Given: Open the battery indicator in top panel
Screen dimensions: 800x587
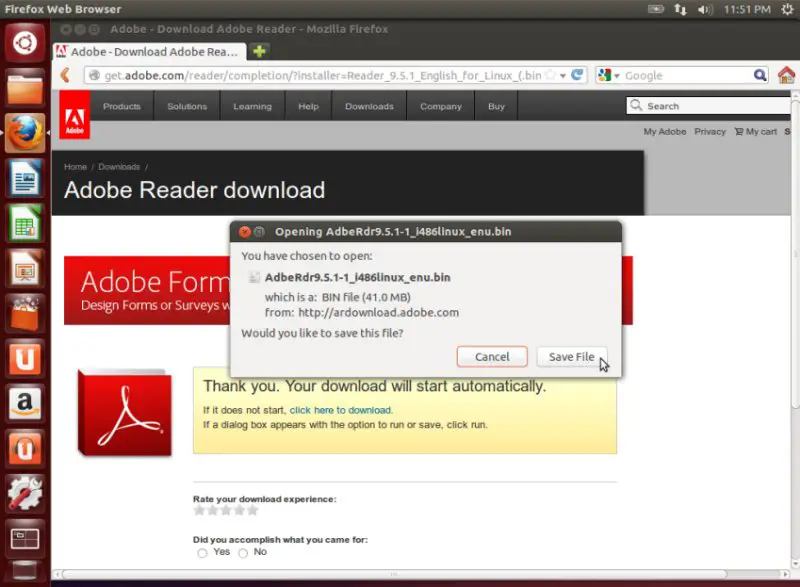Looking at the screenshot, I should pos(656,9).
